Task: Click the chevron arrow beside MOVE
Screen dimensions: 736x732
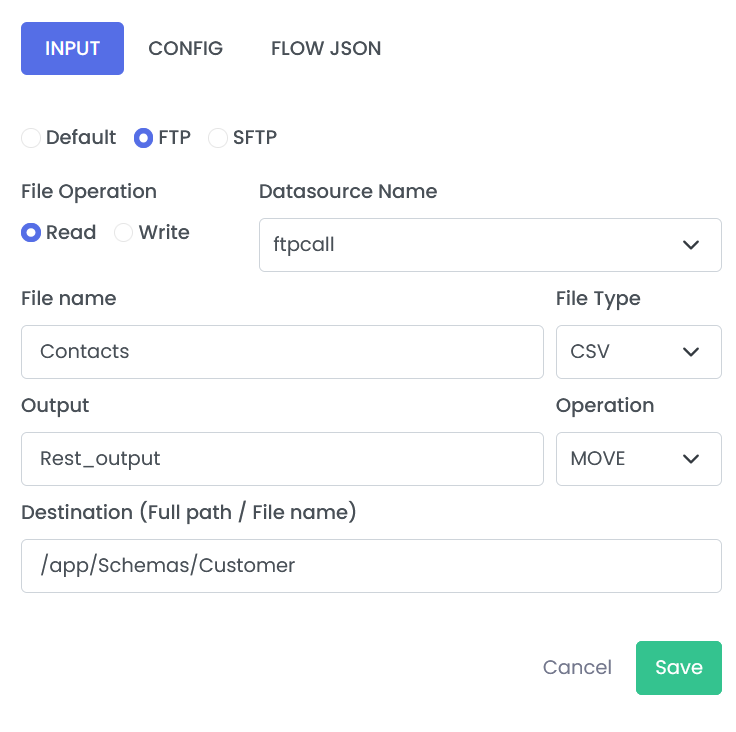Action: [x=690, y=459]
